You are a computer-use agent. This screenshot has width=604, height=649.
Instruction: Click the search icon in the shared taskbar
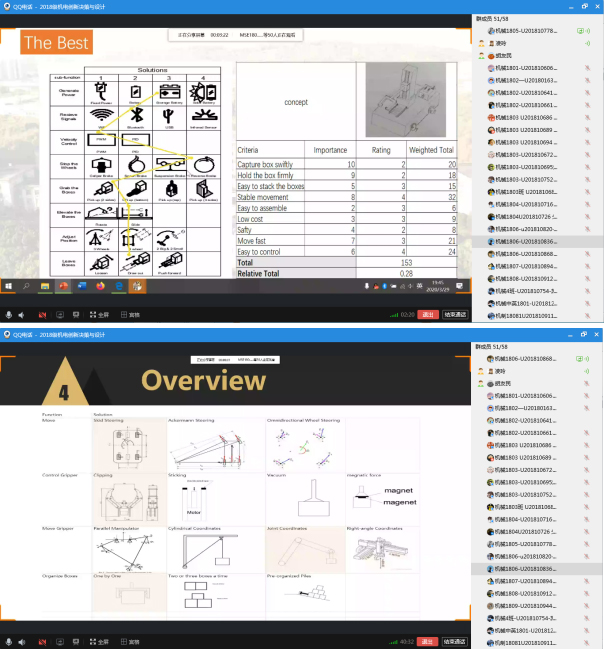click(x=26, y=286)
